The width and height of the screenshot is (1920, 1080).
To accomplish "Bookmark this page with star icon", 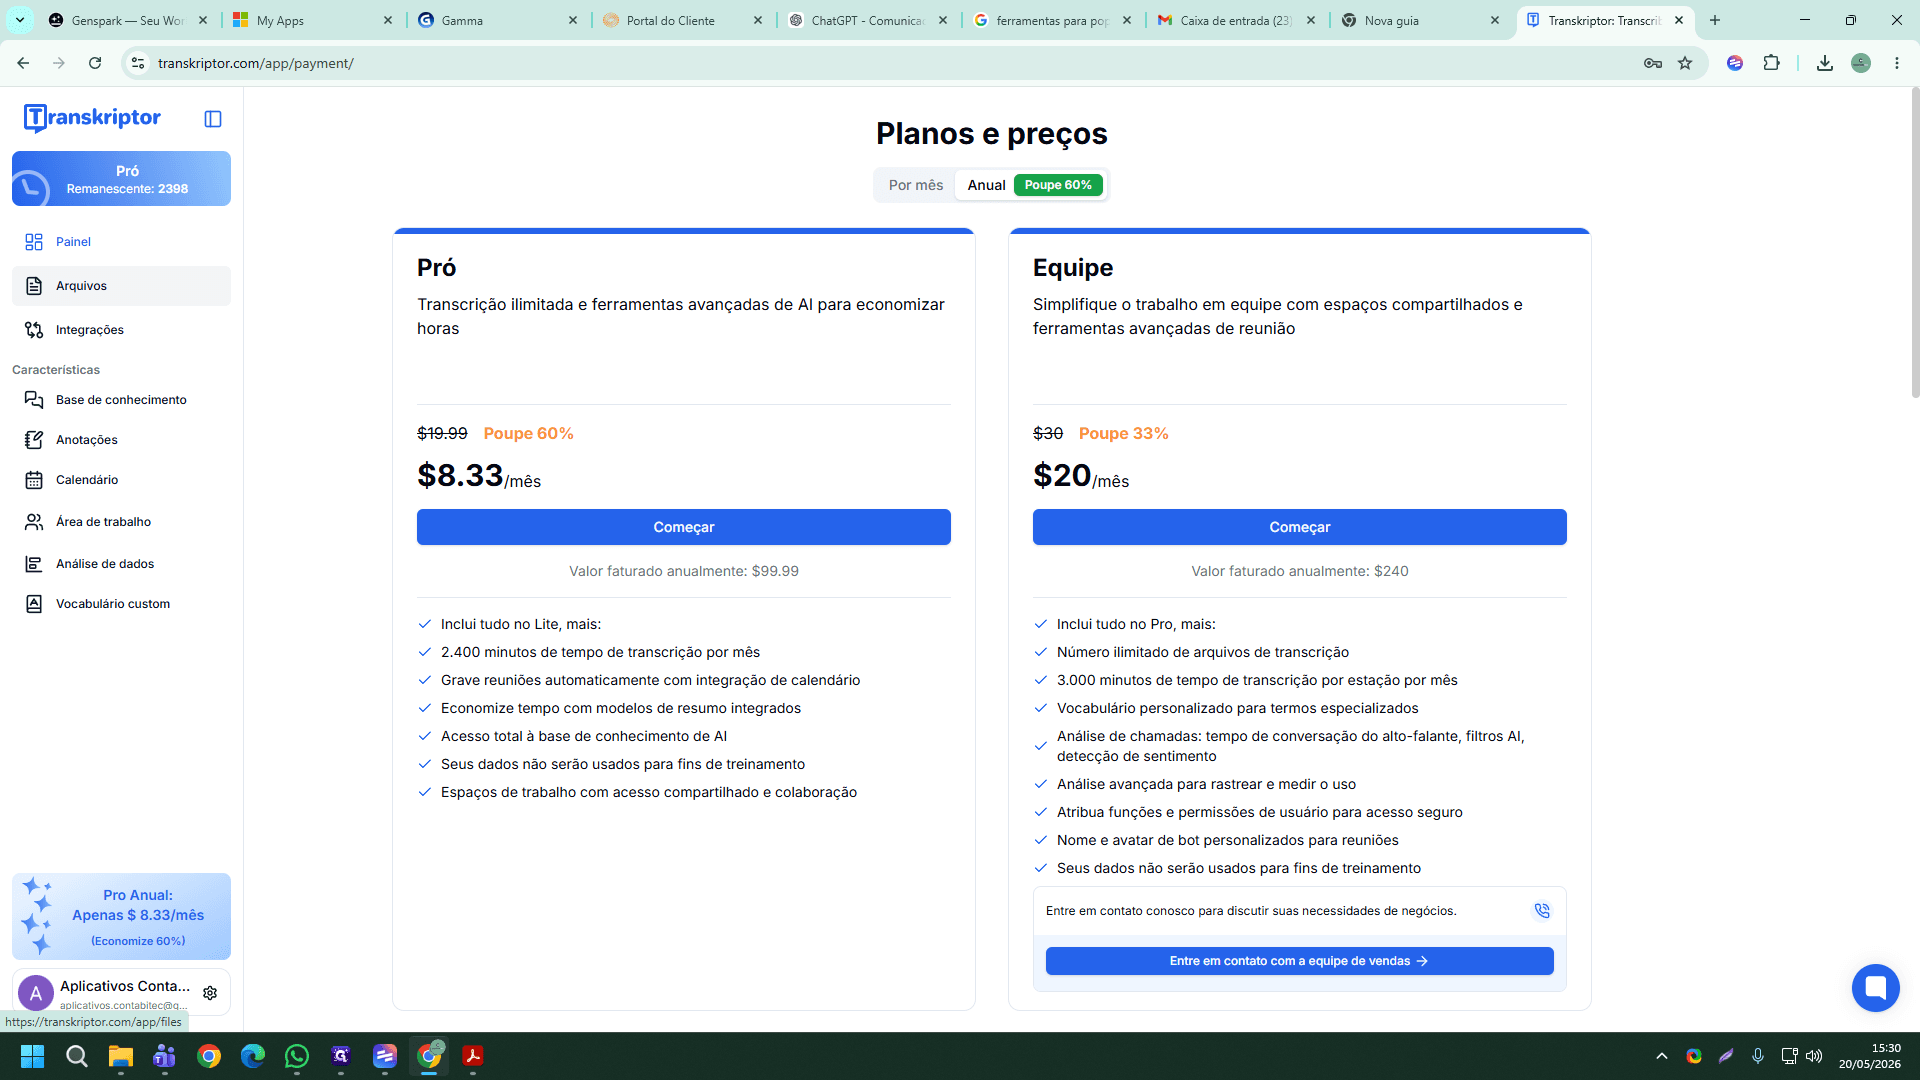I will click(1685, 63).
